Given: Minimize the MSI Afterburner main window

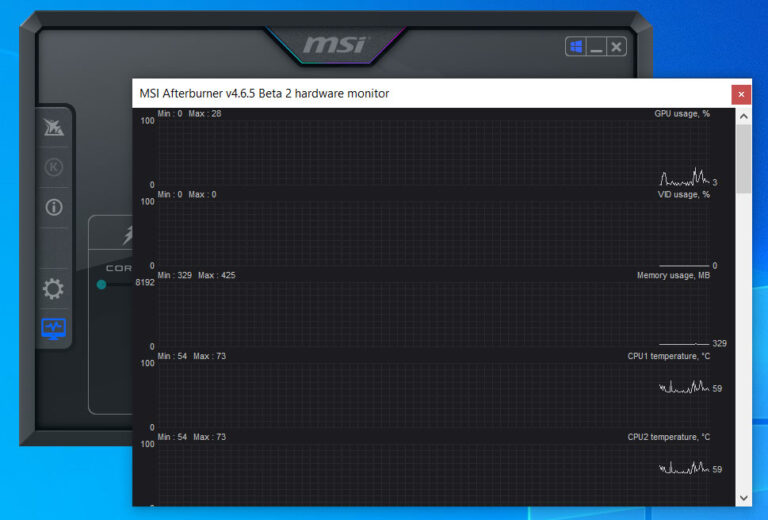Looking at the screenshot, I should [596, 47].
